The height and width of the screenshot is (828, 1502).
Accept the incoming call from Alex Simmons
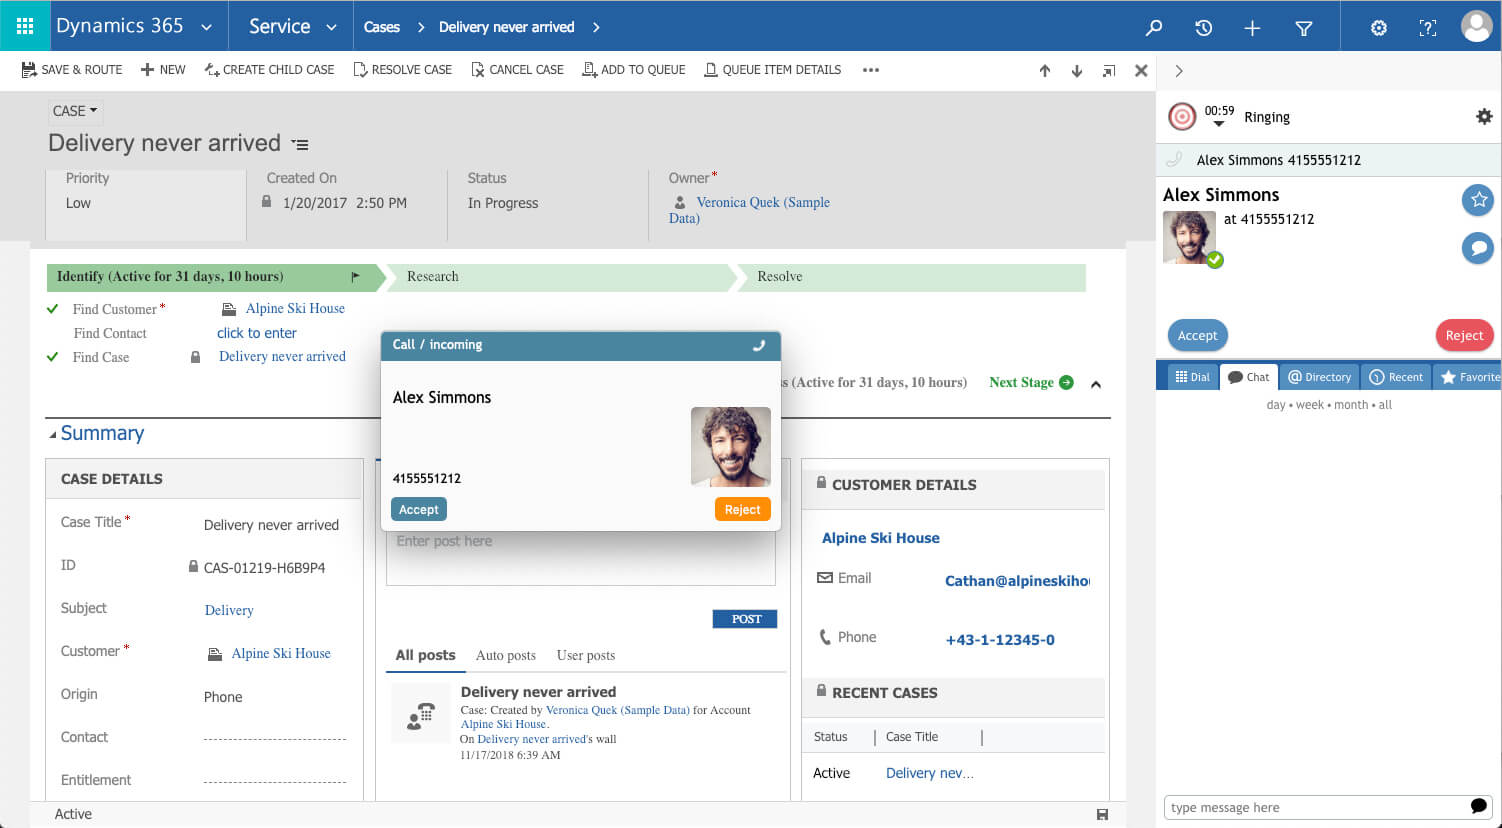tap(418, 509)
